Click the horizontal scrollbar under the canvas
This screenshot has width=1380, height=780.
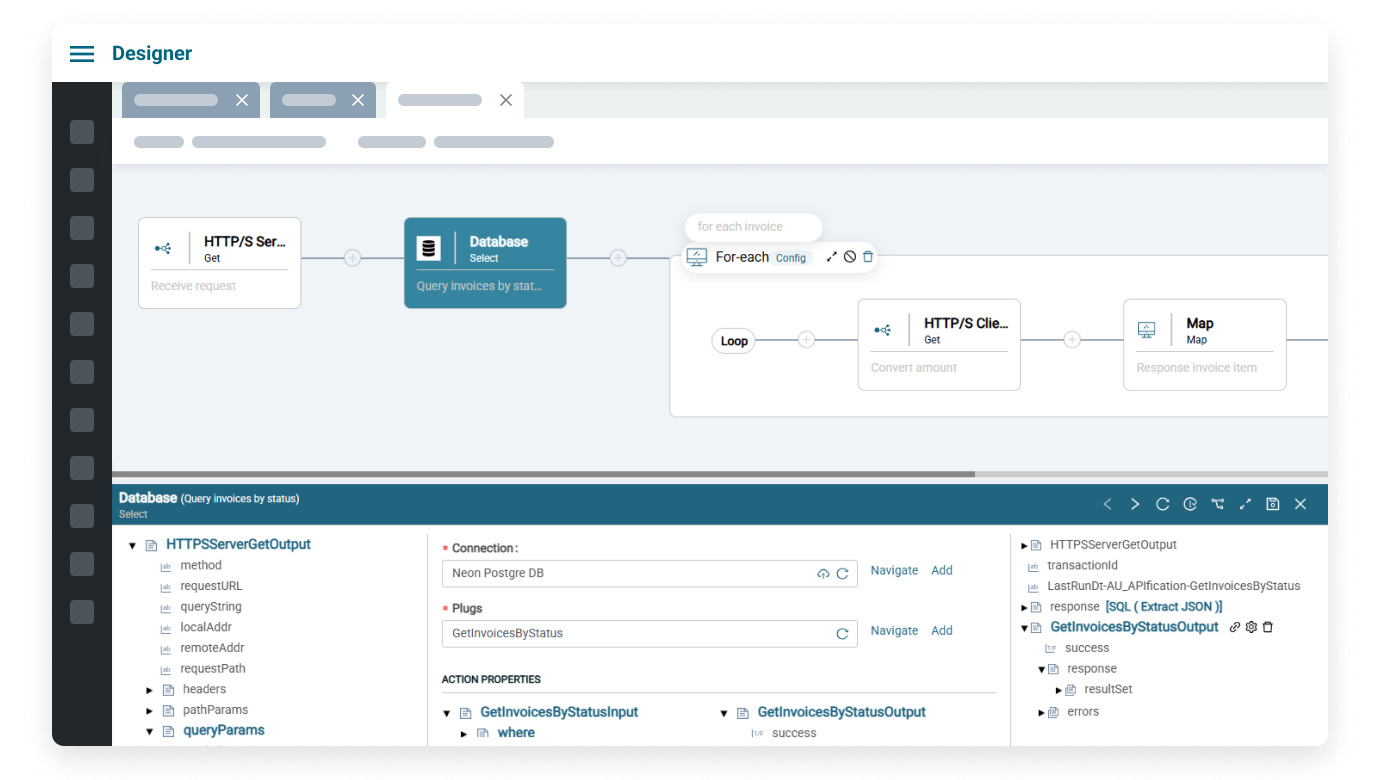[x=543, y=474]
